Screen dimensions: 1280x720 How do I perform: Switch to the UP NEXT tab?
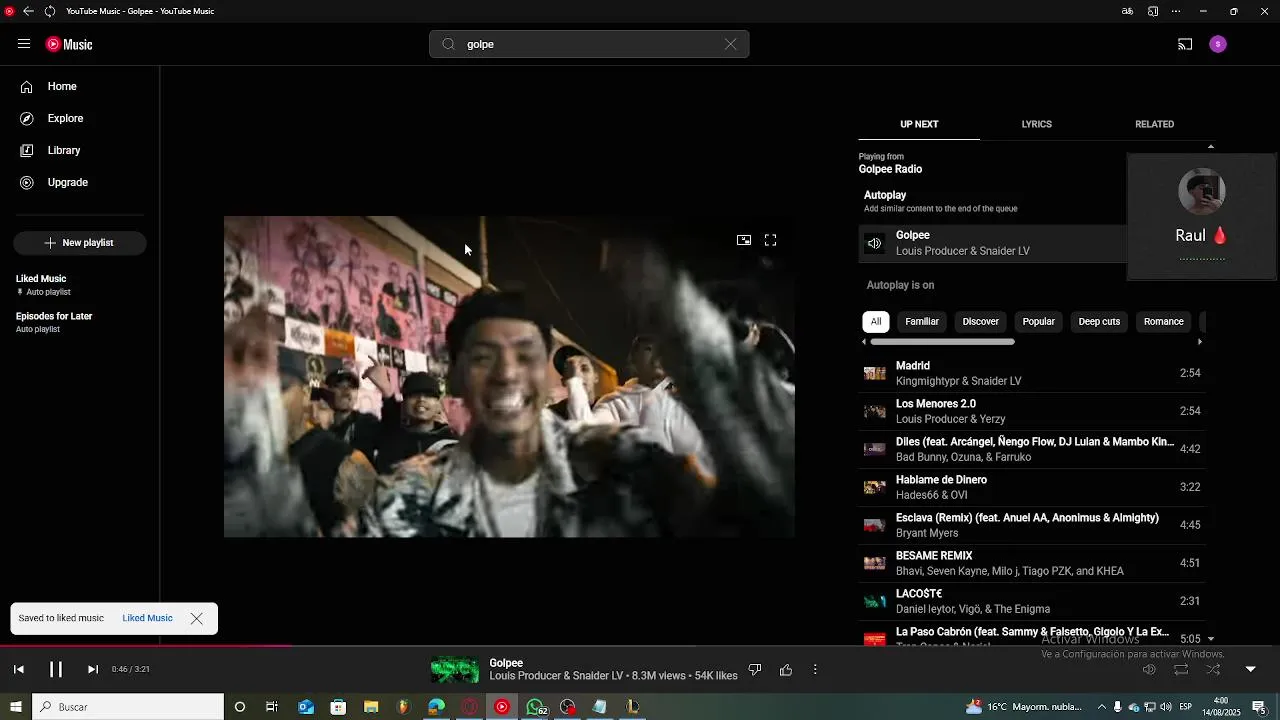pos(919,124)
